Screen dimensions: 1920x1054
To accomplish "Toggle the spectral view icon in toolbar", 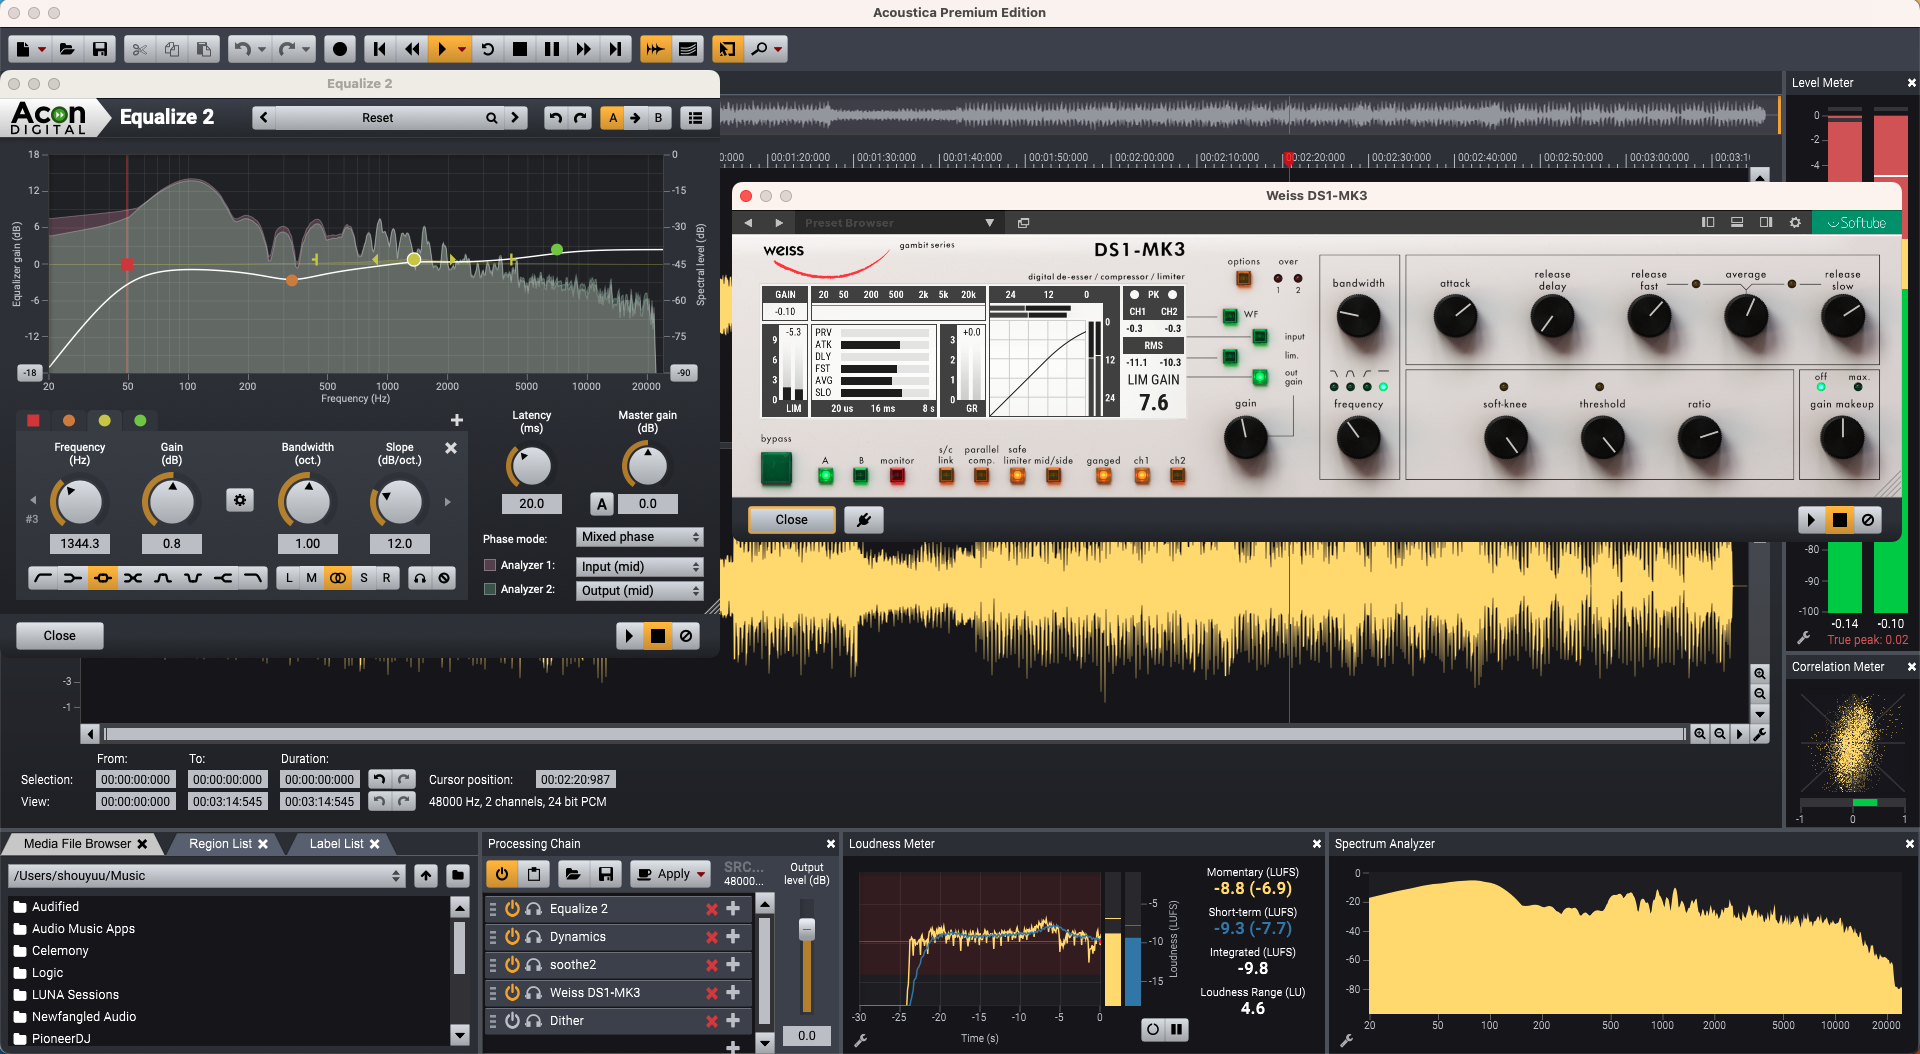I will pos(688,49).
